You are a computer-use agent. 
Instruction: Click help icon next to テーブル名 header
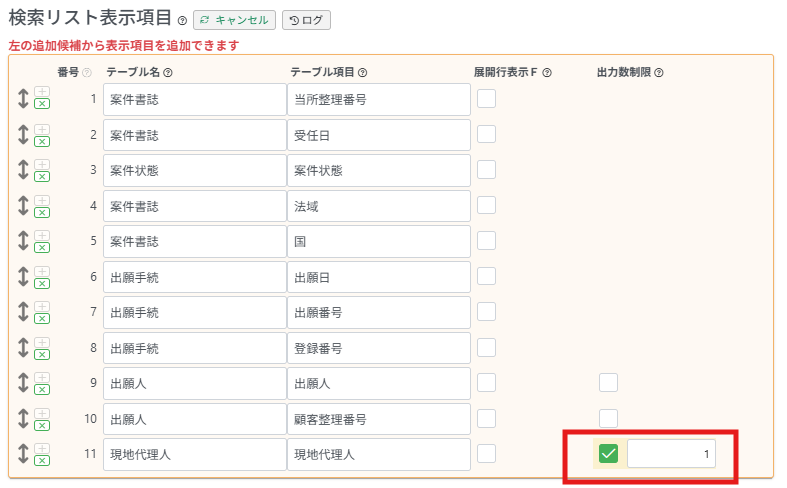tap(168, 72)
